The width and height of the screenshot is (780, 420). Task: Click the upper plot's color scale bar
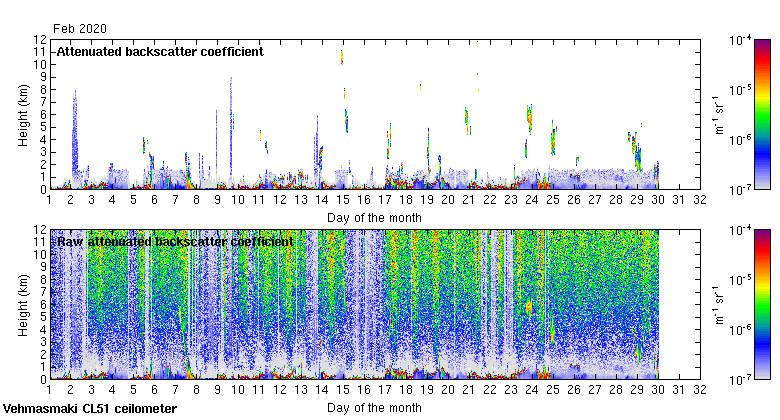tap(762, 114)
